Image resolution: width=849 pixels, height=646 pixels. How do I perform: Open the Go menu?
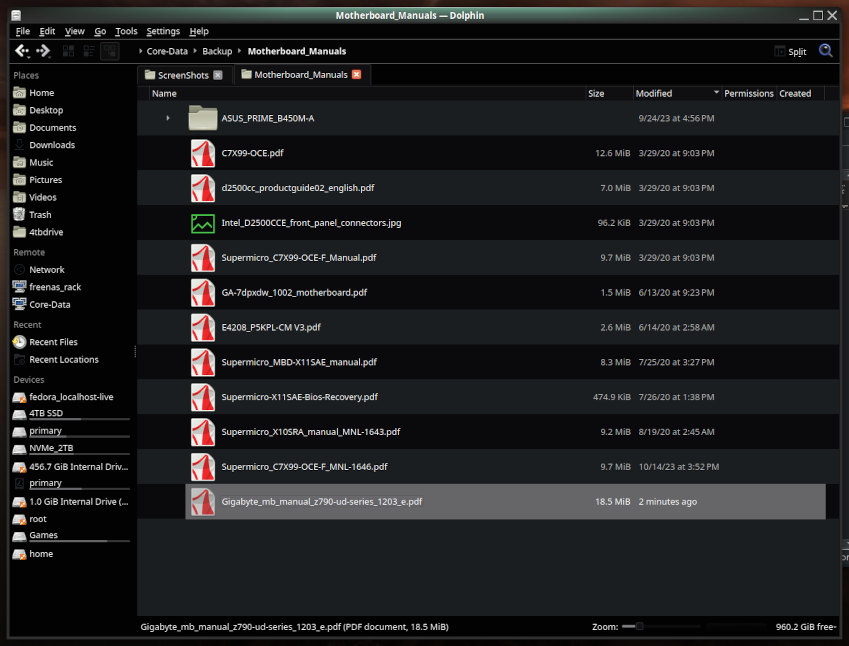point(100,31)
